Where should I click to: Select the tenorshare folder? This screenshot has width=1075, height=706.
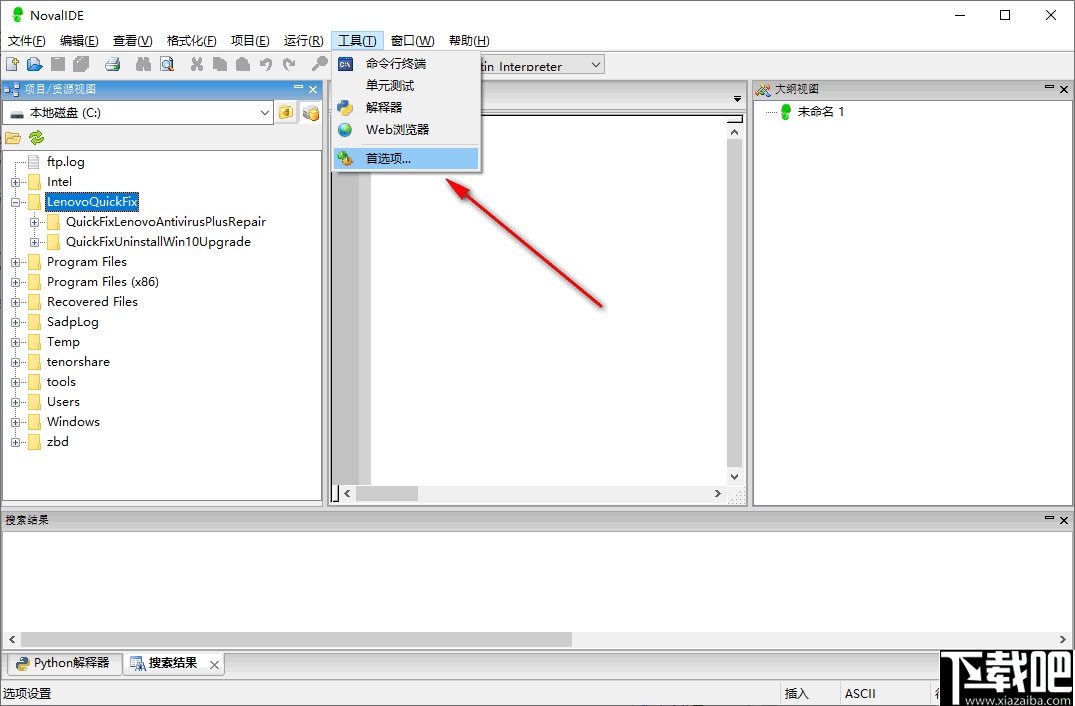pyautogui.click(x=78, y=362)
